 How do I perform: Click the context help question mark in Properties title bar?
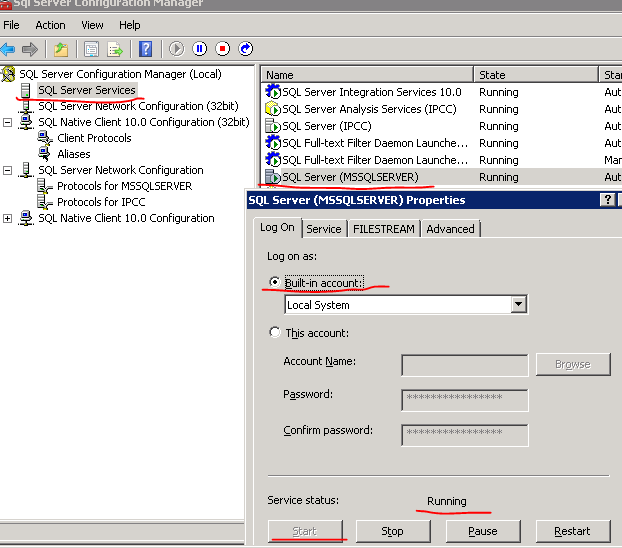coord(607,200)
